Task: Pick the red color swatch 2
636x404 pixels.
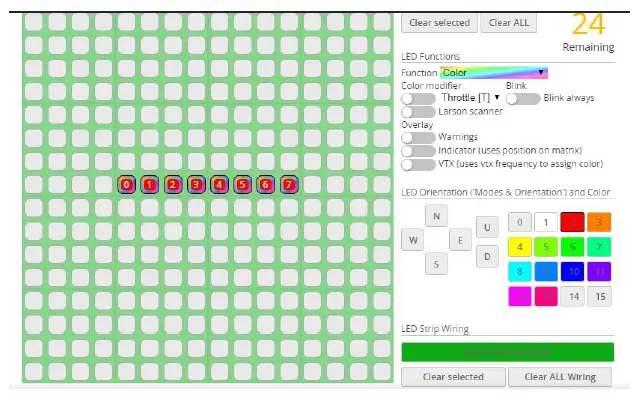Action: point(572,222)
